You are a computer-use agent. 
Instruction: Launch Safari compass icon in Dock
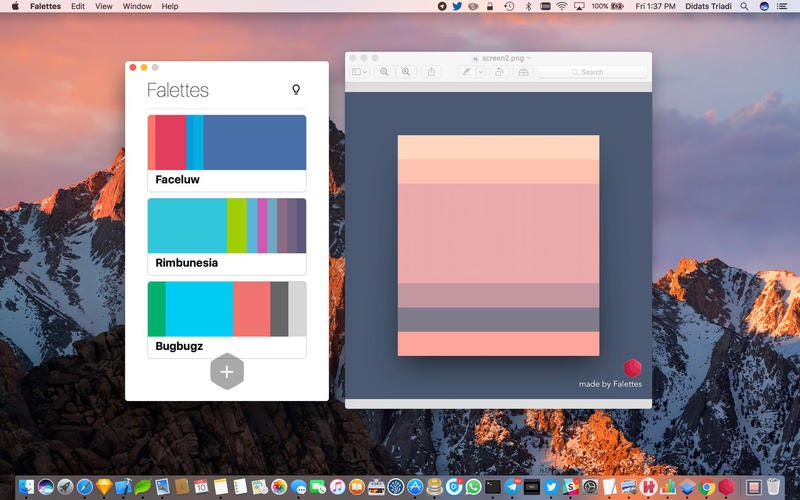coord(85,487)
